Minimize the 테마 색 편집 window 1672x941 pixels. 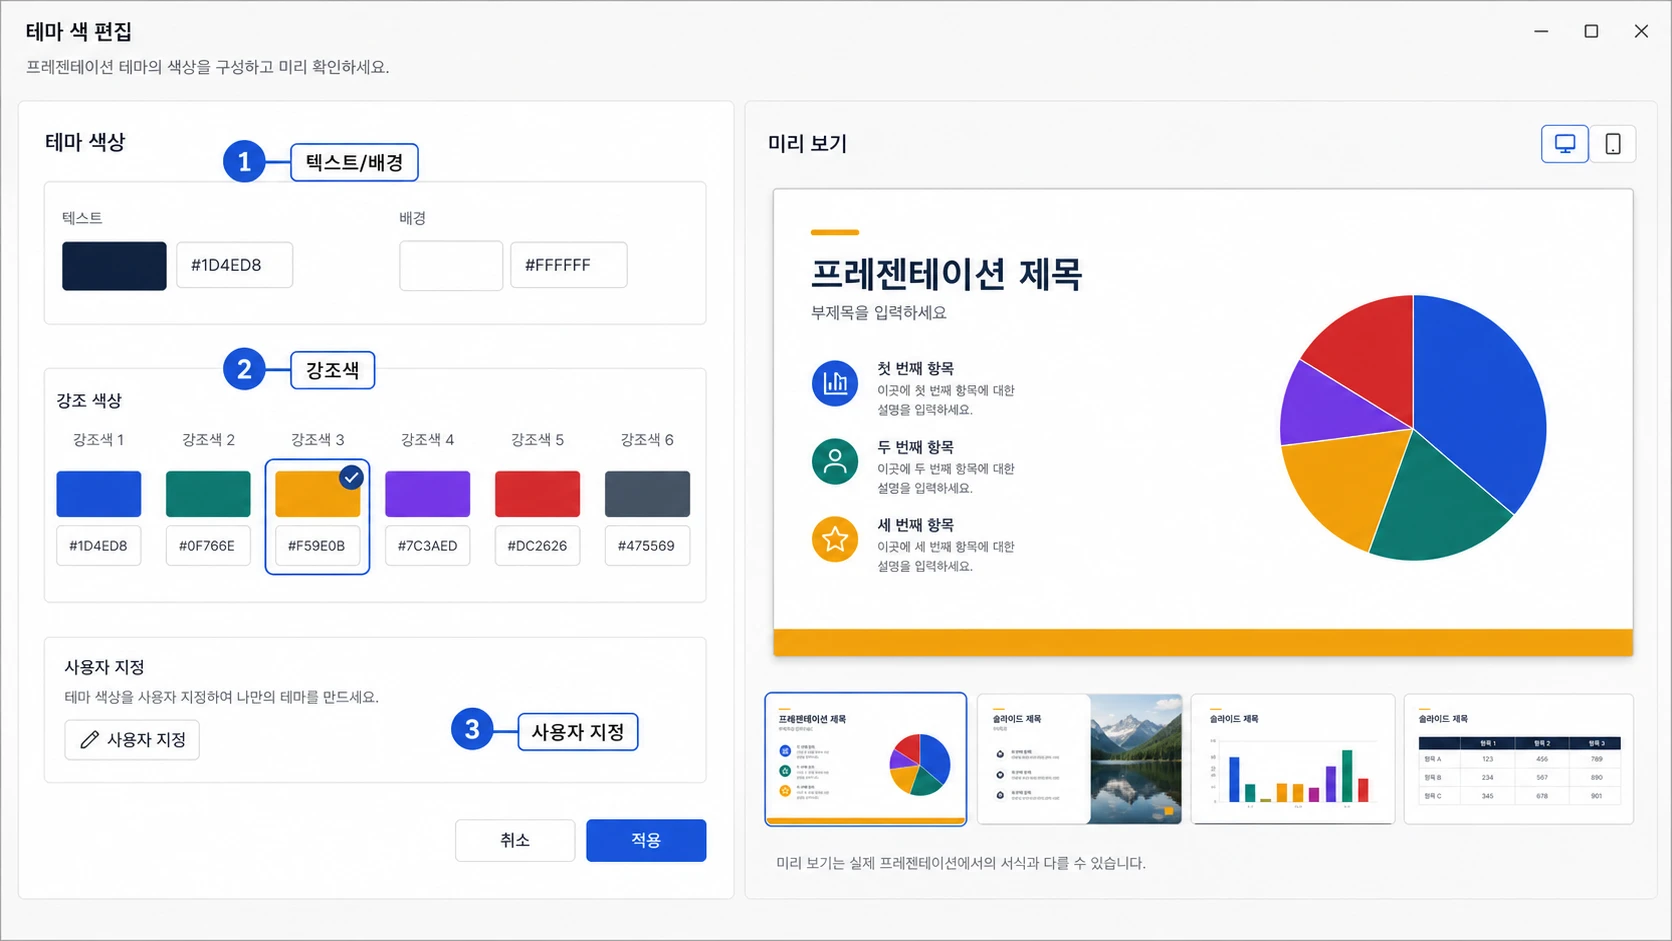coord(1541,31)
